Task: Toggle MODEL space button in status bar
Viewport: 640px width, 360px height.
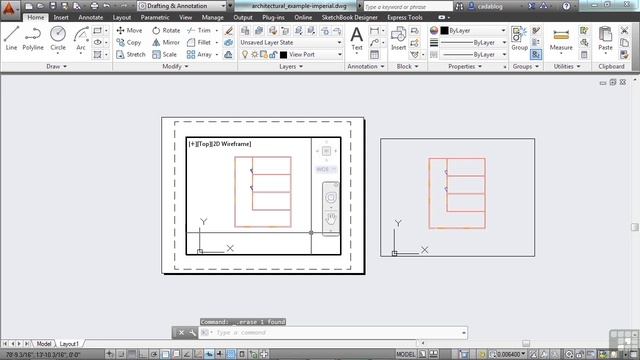Action: (x=406, y=354)
